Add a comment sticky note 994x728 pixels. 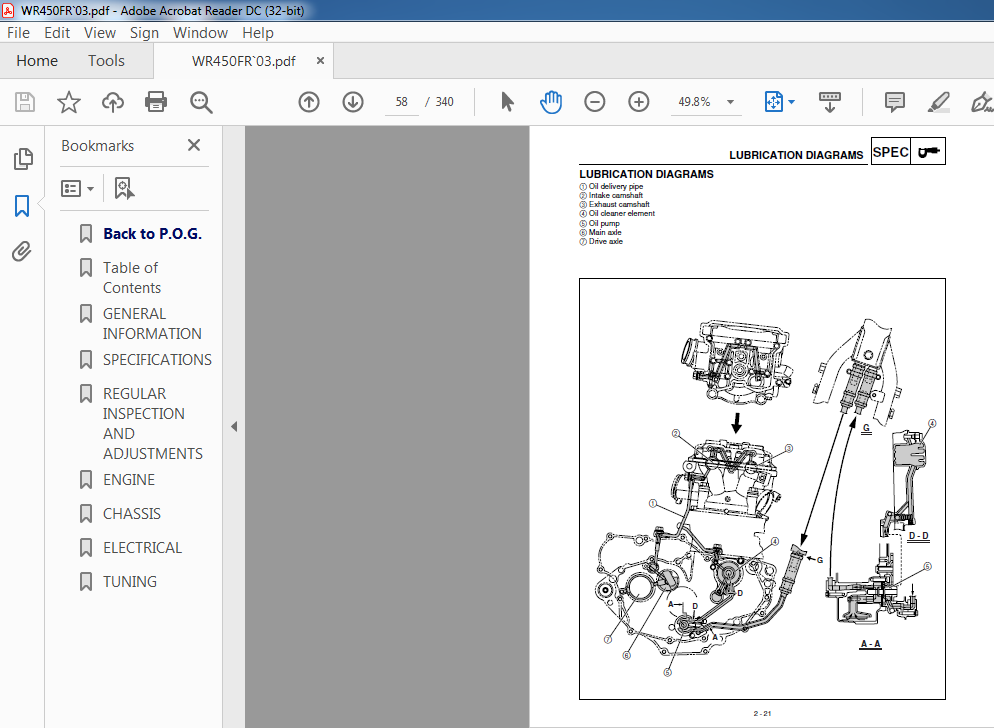pyautogui.click(x=894, y=102)
